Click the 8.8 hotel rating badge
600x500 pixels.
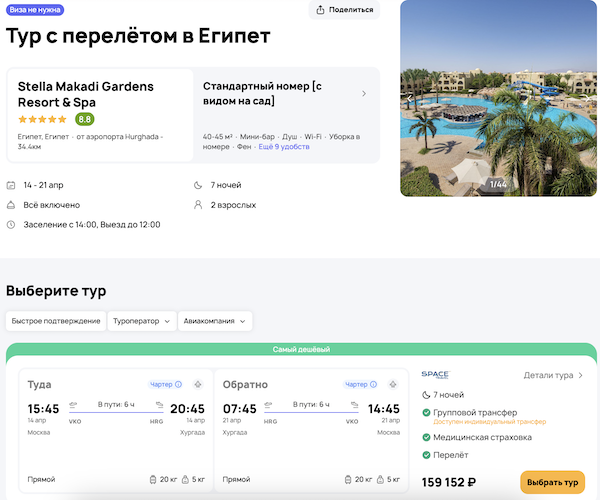tap(85, 119)
